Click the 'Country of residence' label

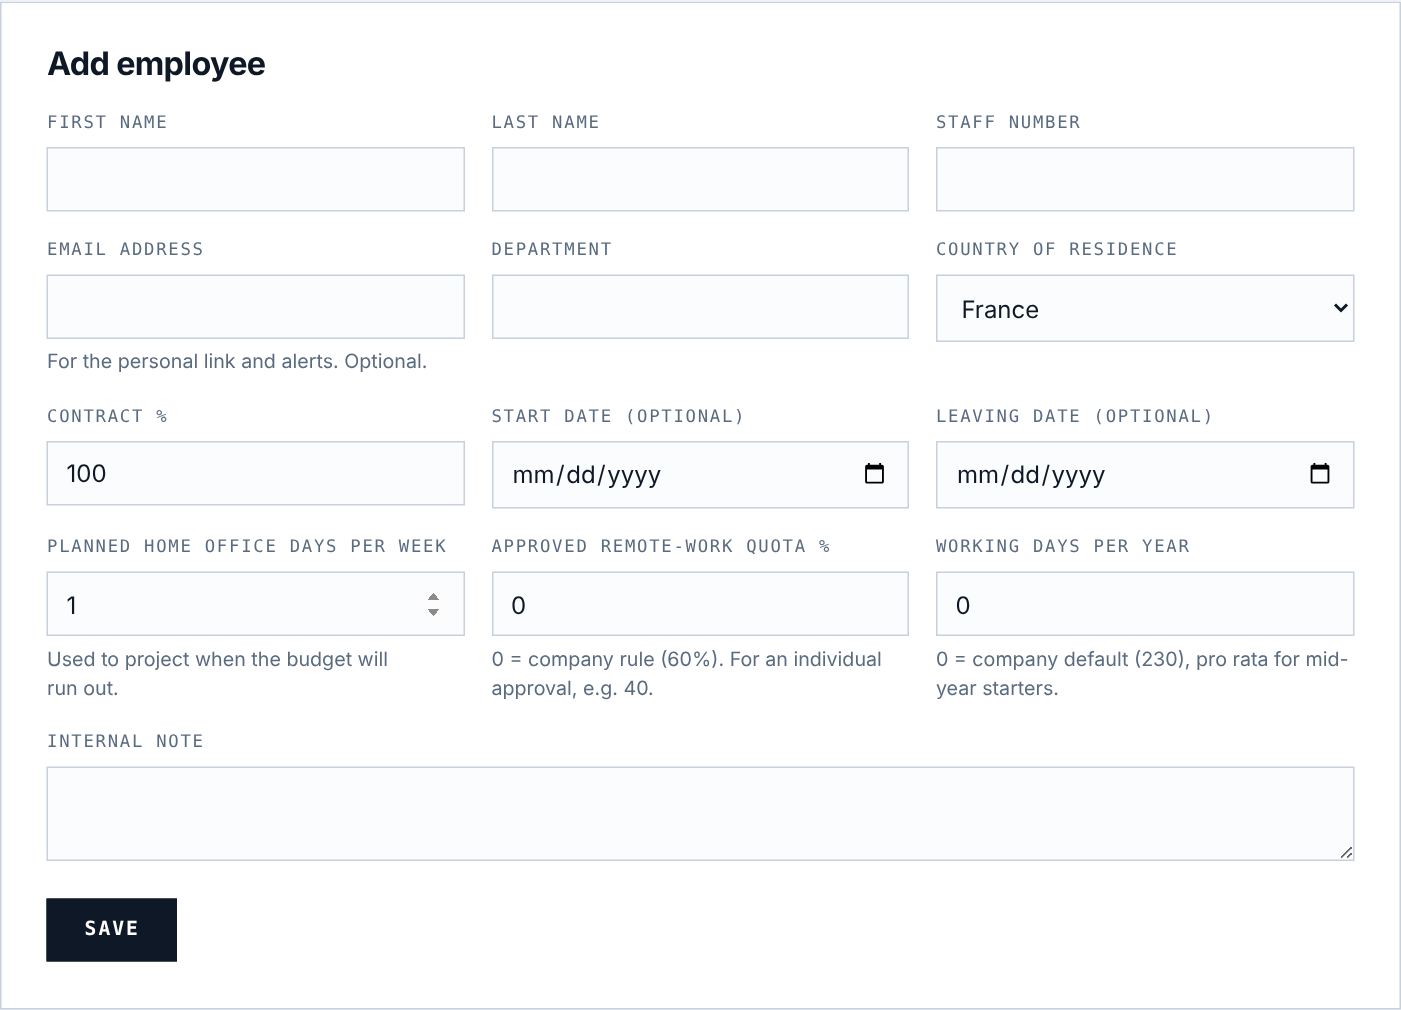pos(1056,249)
